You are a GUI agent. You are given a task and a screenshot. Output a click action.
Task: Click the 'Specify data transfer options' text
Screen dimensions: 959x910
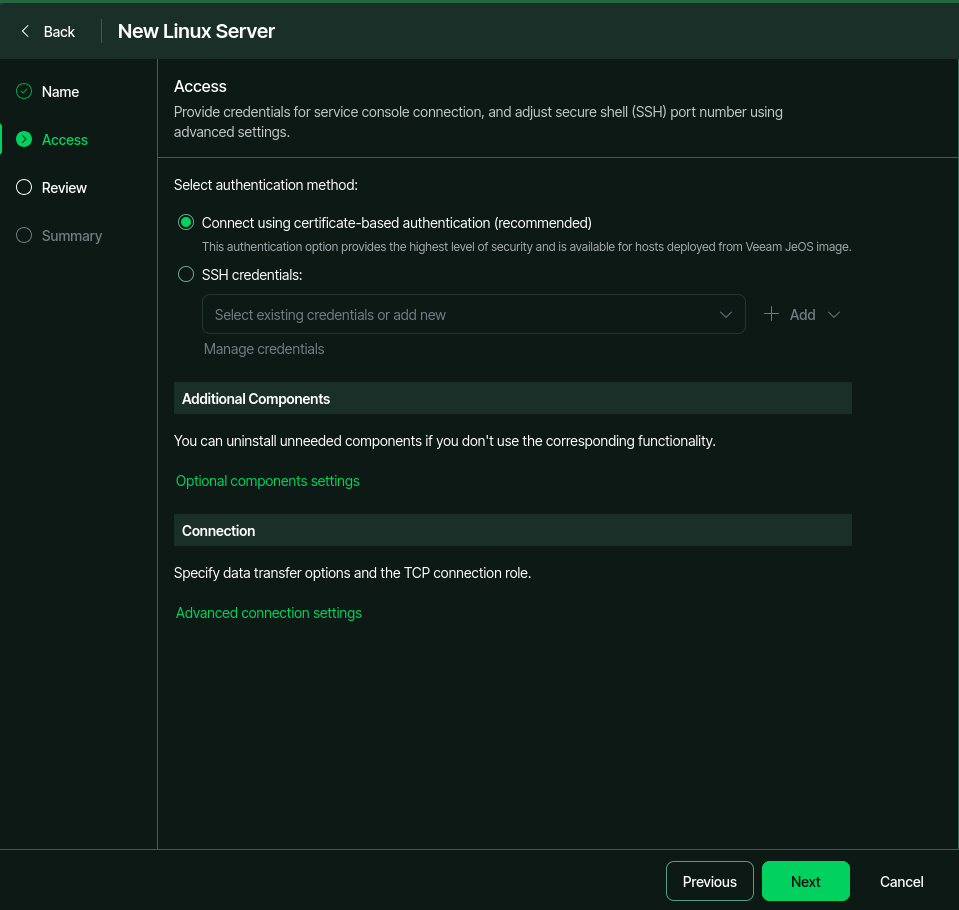point(352,573)
